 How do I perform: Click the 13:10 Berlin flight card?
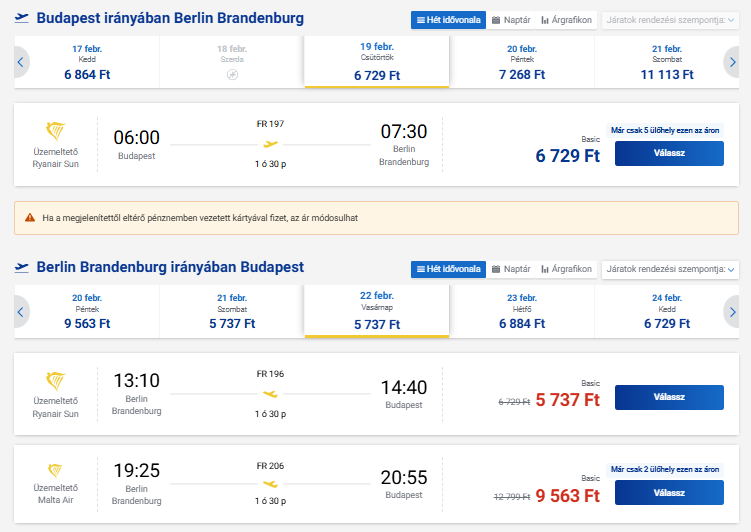pyautogui.click(x=300, y=393)
